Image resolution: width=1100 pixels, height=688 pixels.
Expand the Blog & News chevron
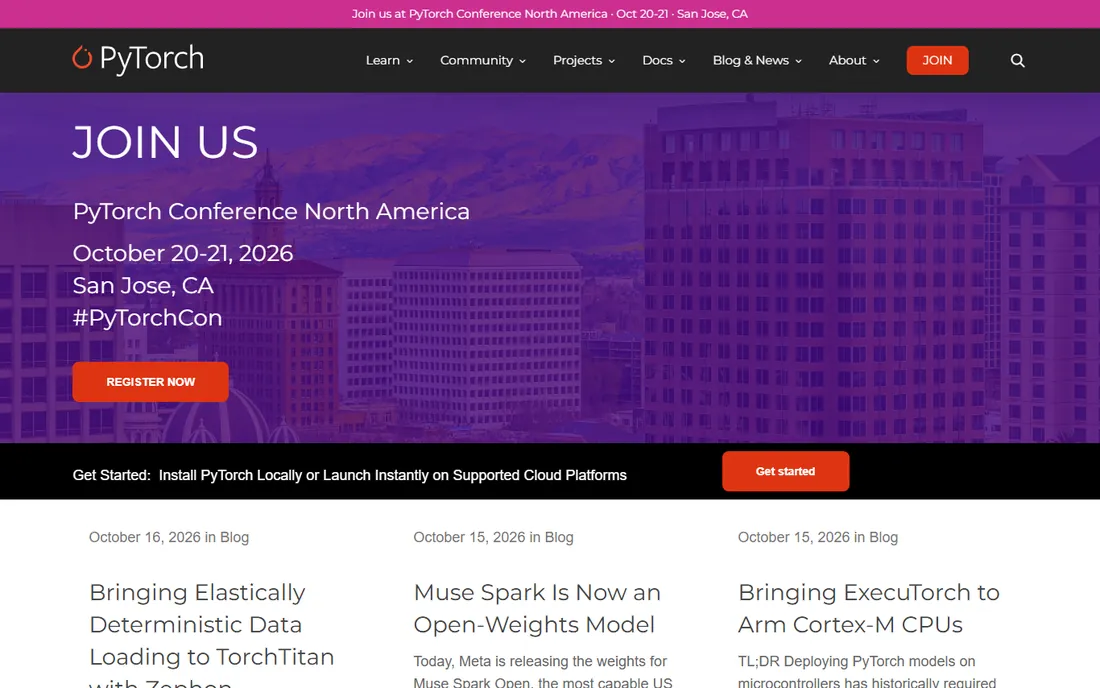[798, 61]
